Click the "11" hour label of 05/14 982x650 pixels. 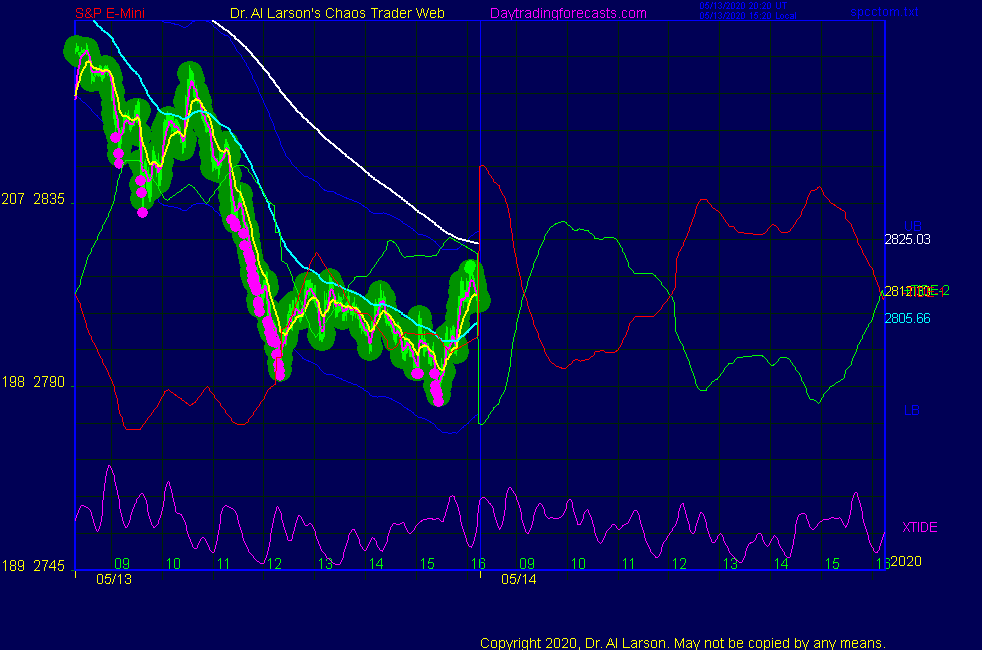click(629, 564)
